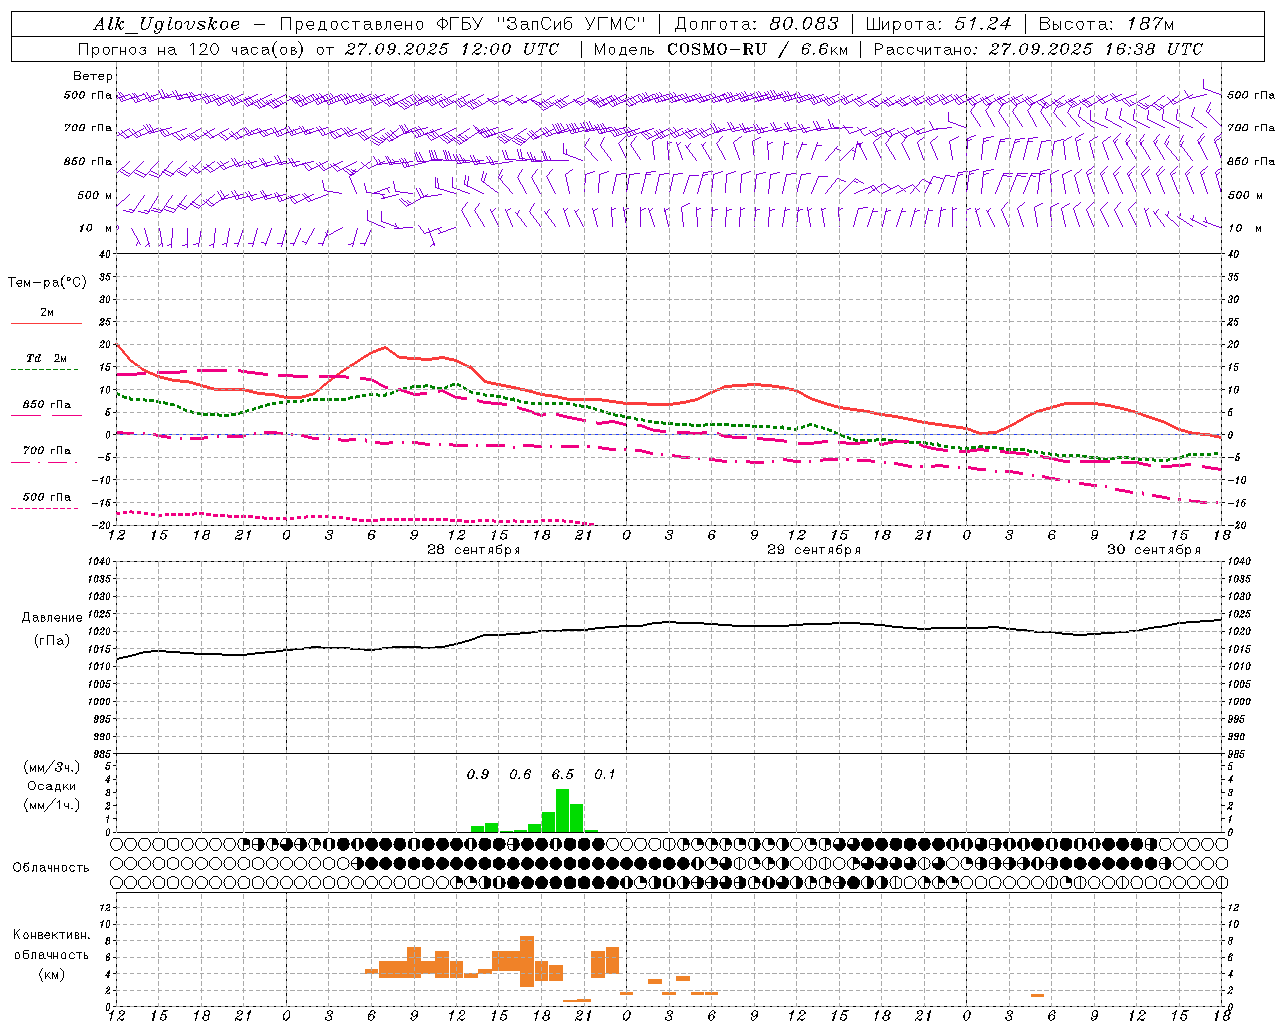Select the 29 сентября date label

pyautogui.click(x=813, y=549)
